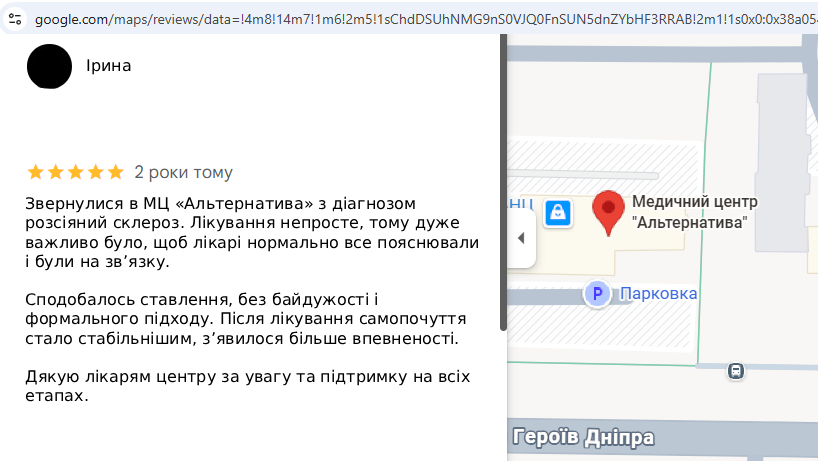Open site information icon in address bar
The height and width of the screenshot is (461, 818).
15,19
